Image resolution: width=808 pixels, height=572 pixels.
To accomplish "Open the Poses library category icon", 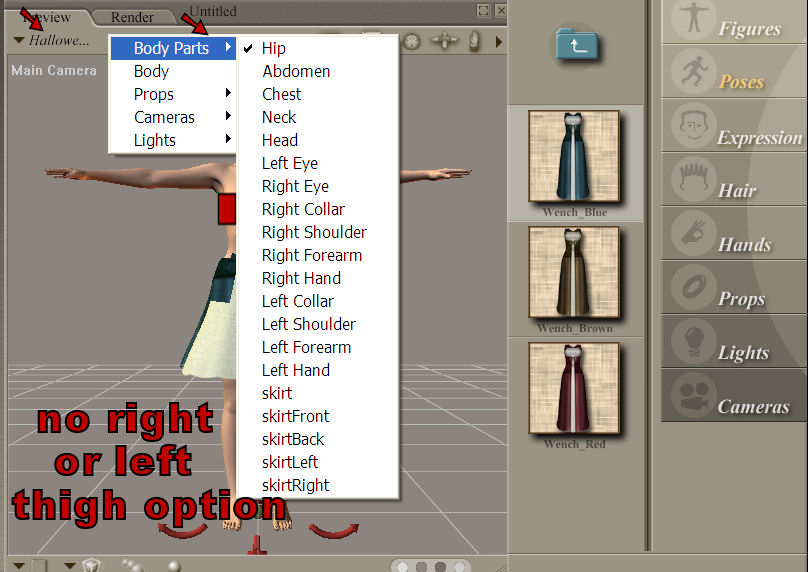I will 694,71.
